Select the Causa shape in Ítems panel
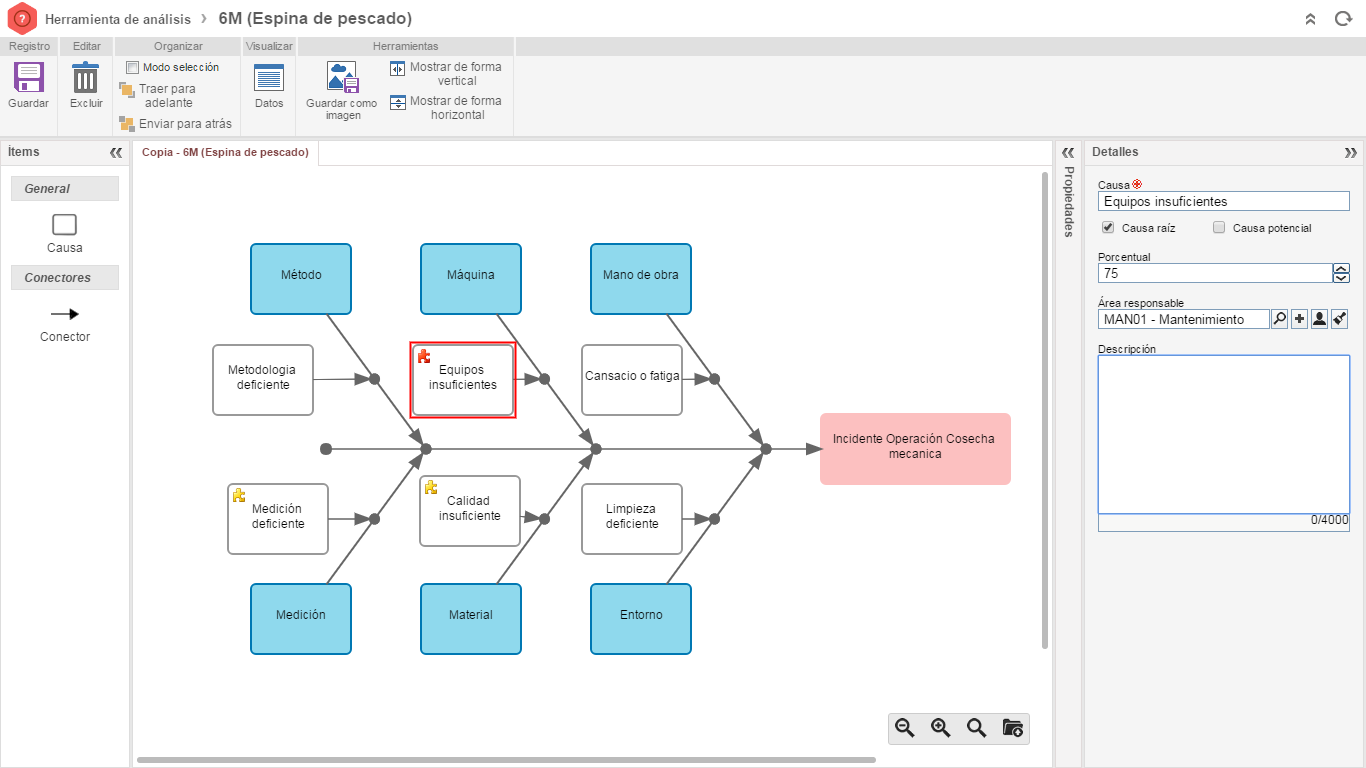This screenshot has width=1366, height=768. (x=64, y=225)
